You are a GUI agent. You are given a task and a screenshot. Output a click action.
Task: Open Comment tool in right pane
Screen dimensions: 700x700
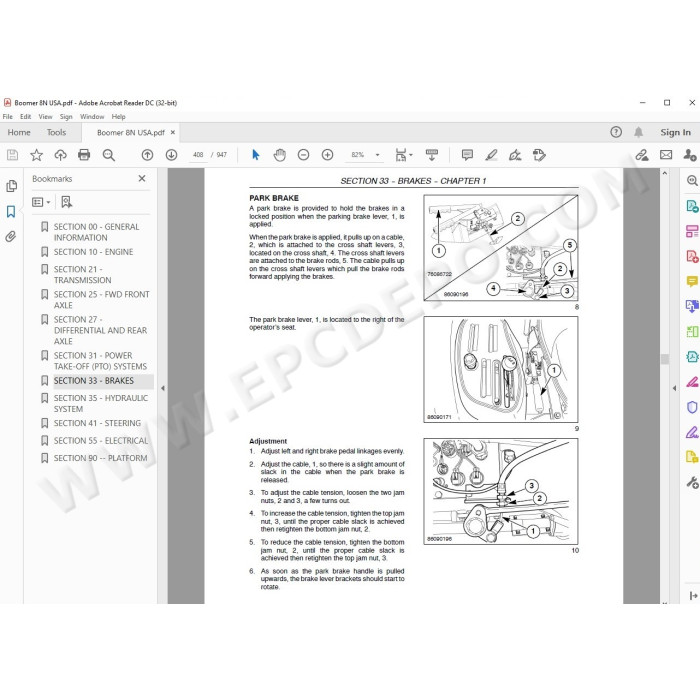[x=692, y=281]
